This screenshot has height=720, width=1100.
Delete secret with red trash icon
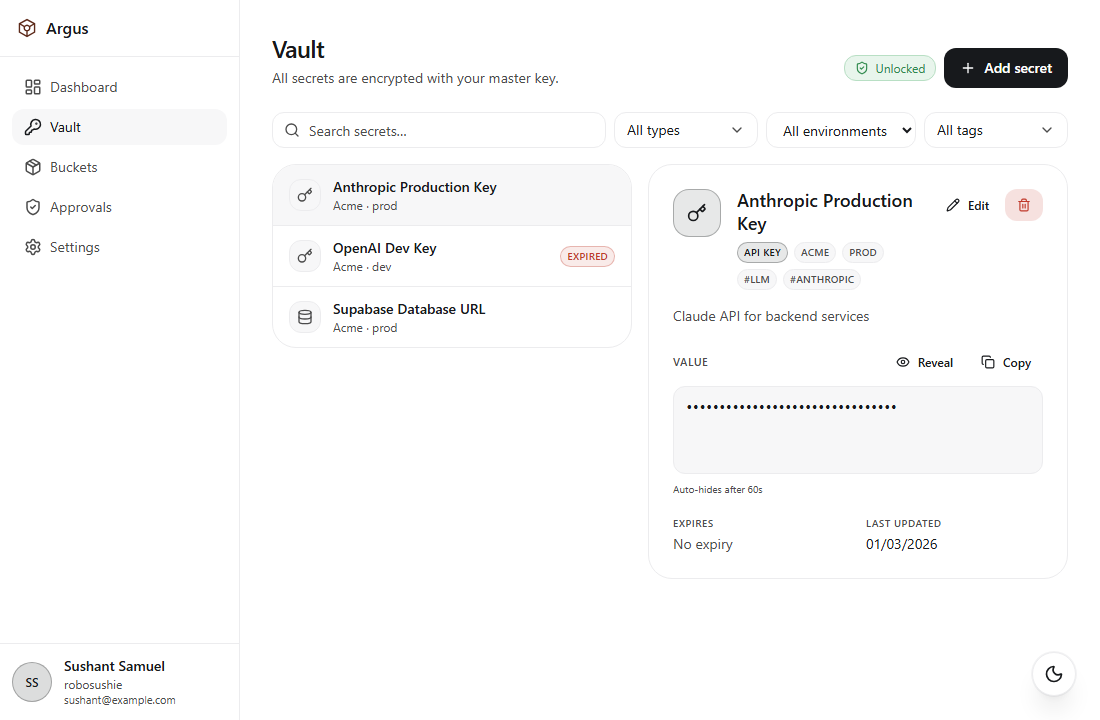pyautogui.click(x=1024, y=205)
